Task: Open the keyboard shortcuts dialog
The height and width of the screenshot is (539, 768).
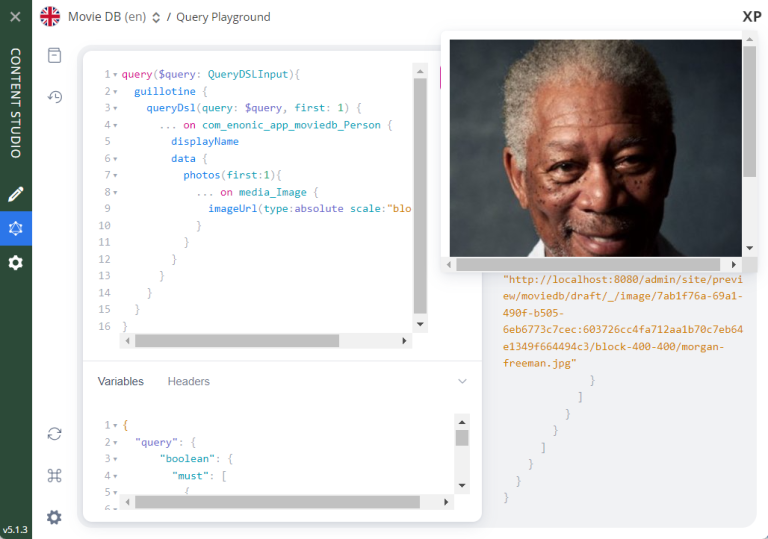Action: (x=55, y=476)
